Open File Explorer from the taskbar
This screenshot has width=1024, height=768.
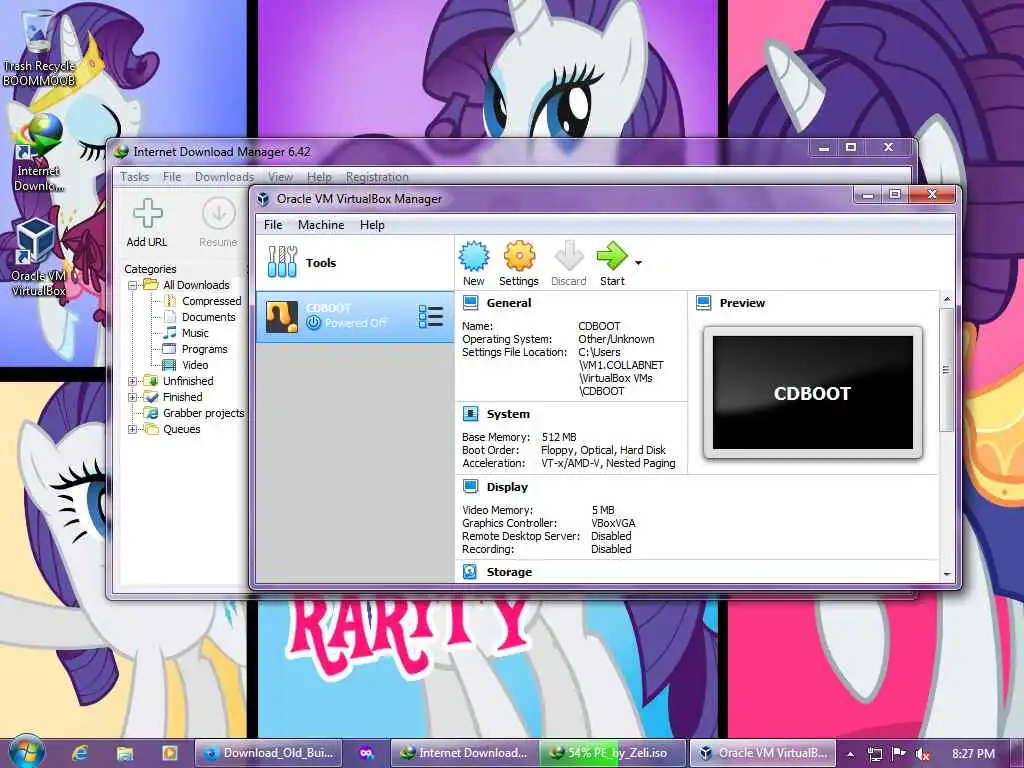[x=125, y=753]
